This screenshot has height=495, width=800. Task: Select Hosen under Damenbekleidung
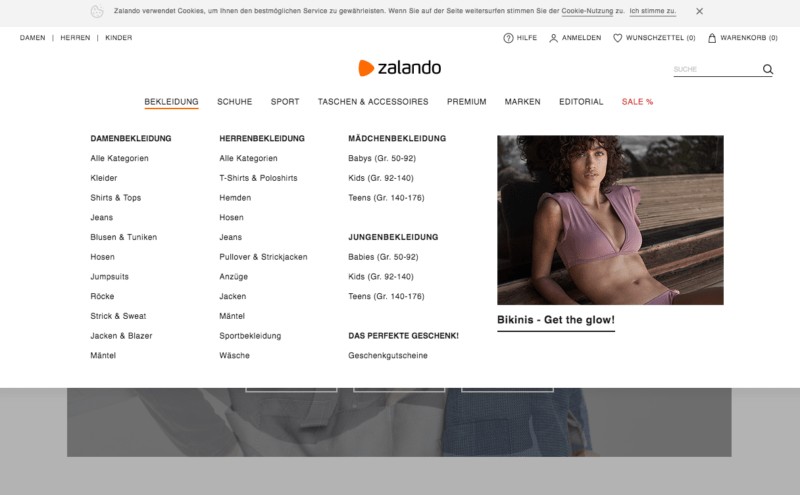pyautogui.click(x=102, y=257)
